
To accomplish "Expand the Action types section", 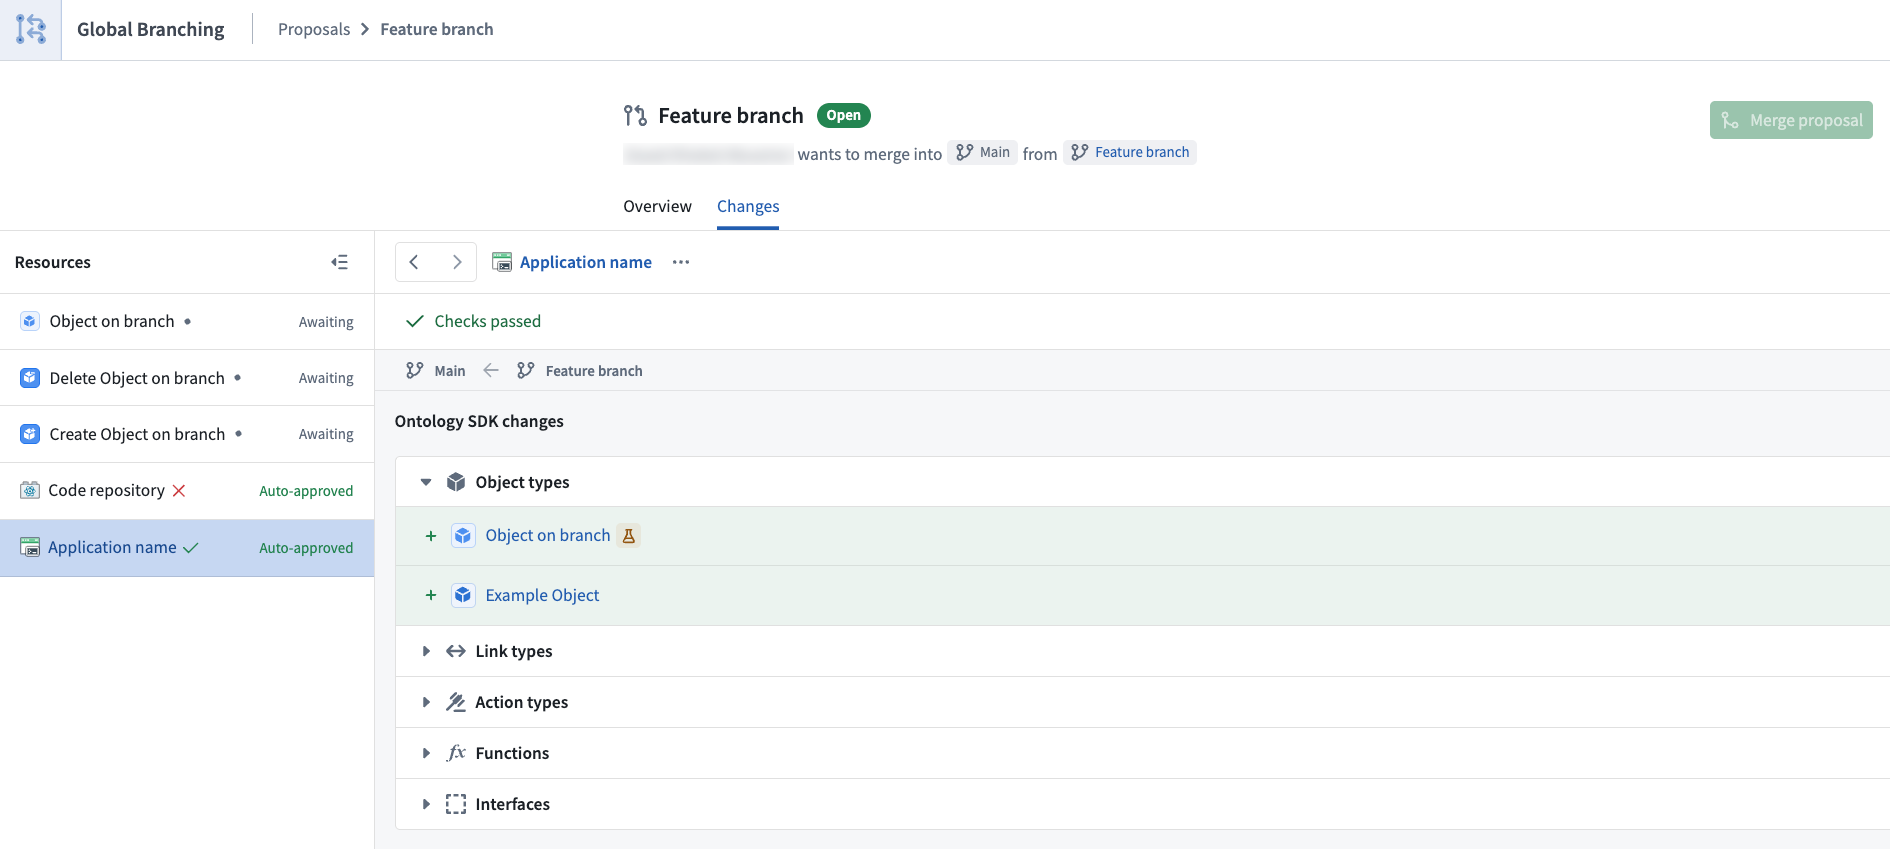I will click(426, 702).
